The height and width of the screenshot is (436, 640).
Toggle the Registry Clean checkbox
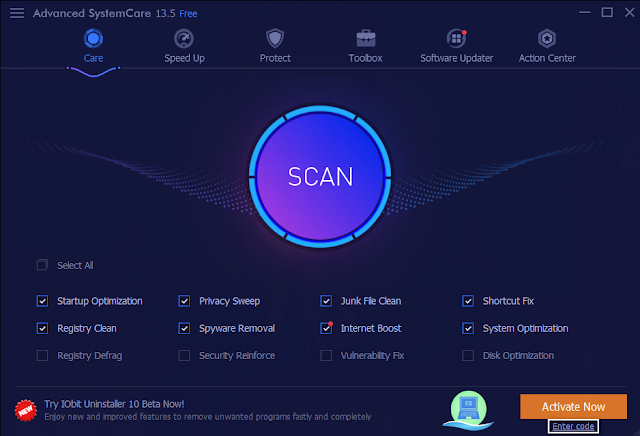(42, 329)
